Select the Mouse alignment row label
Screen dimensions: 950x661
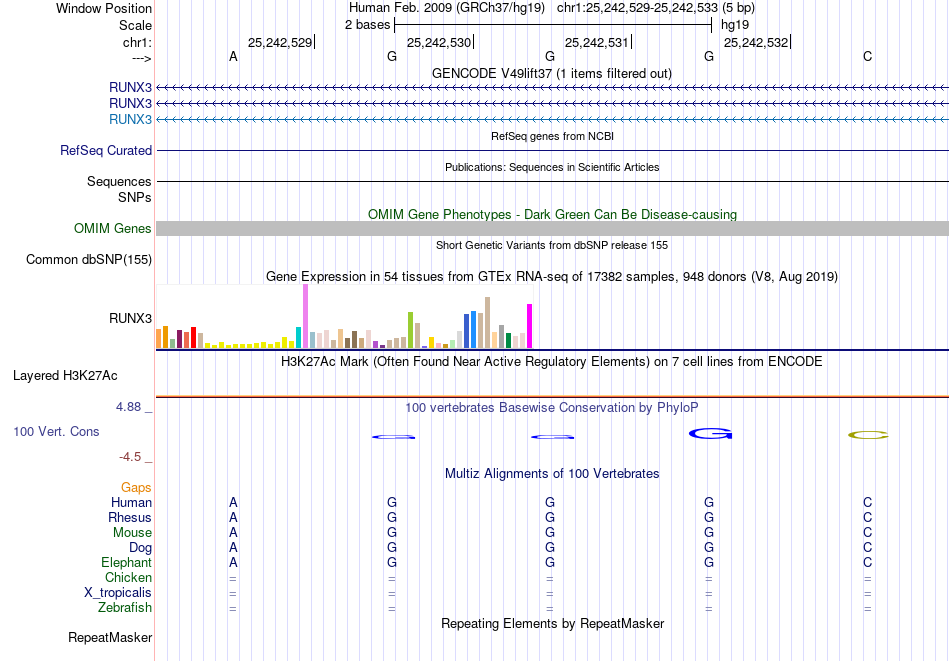[132, 533]
